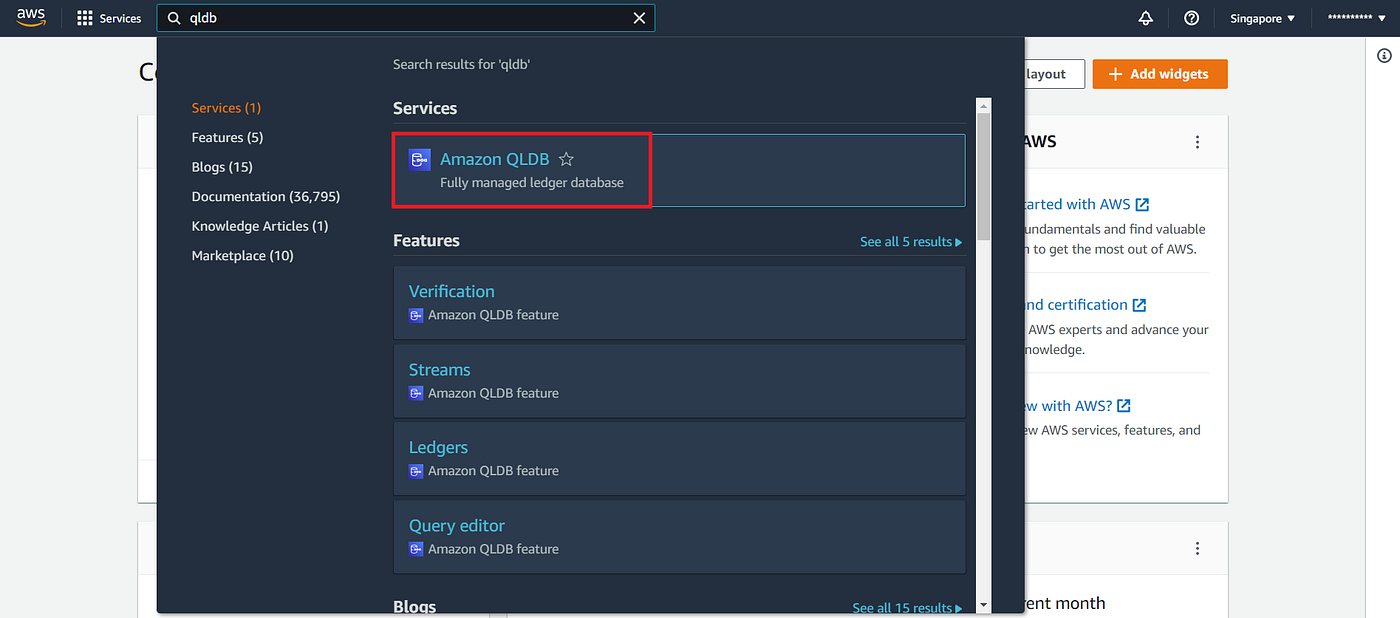This screenshot has width=1400, height=618.
Task: Expand all 5 Features results
Action: tap(910, 241)
